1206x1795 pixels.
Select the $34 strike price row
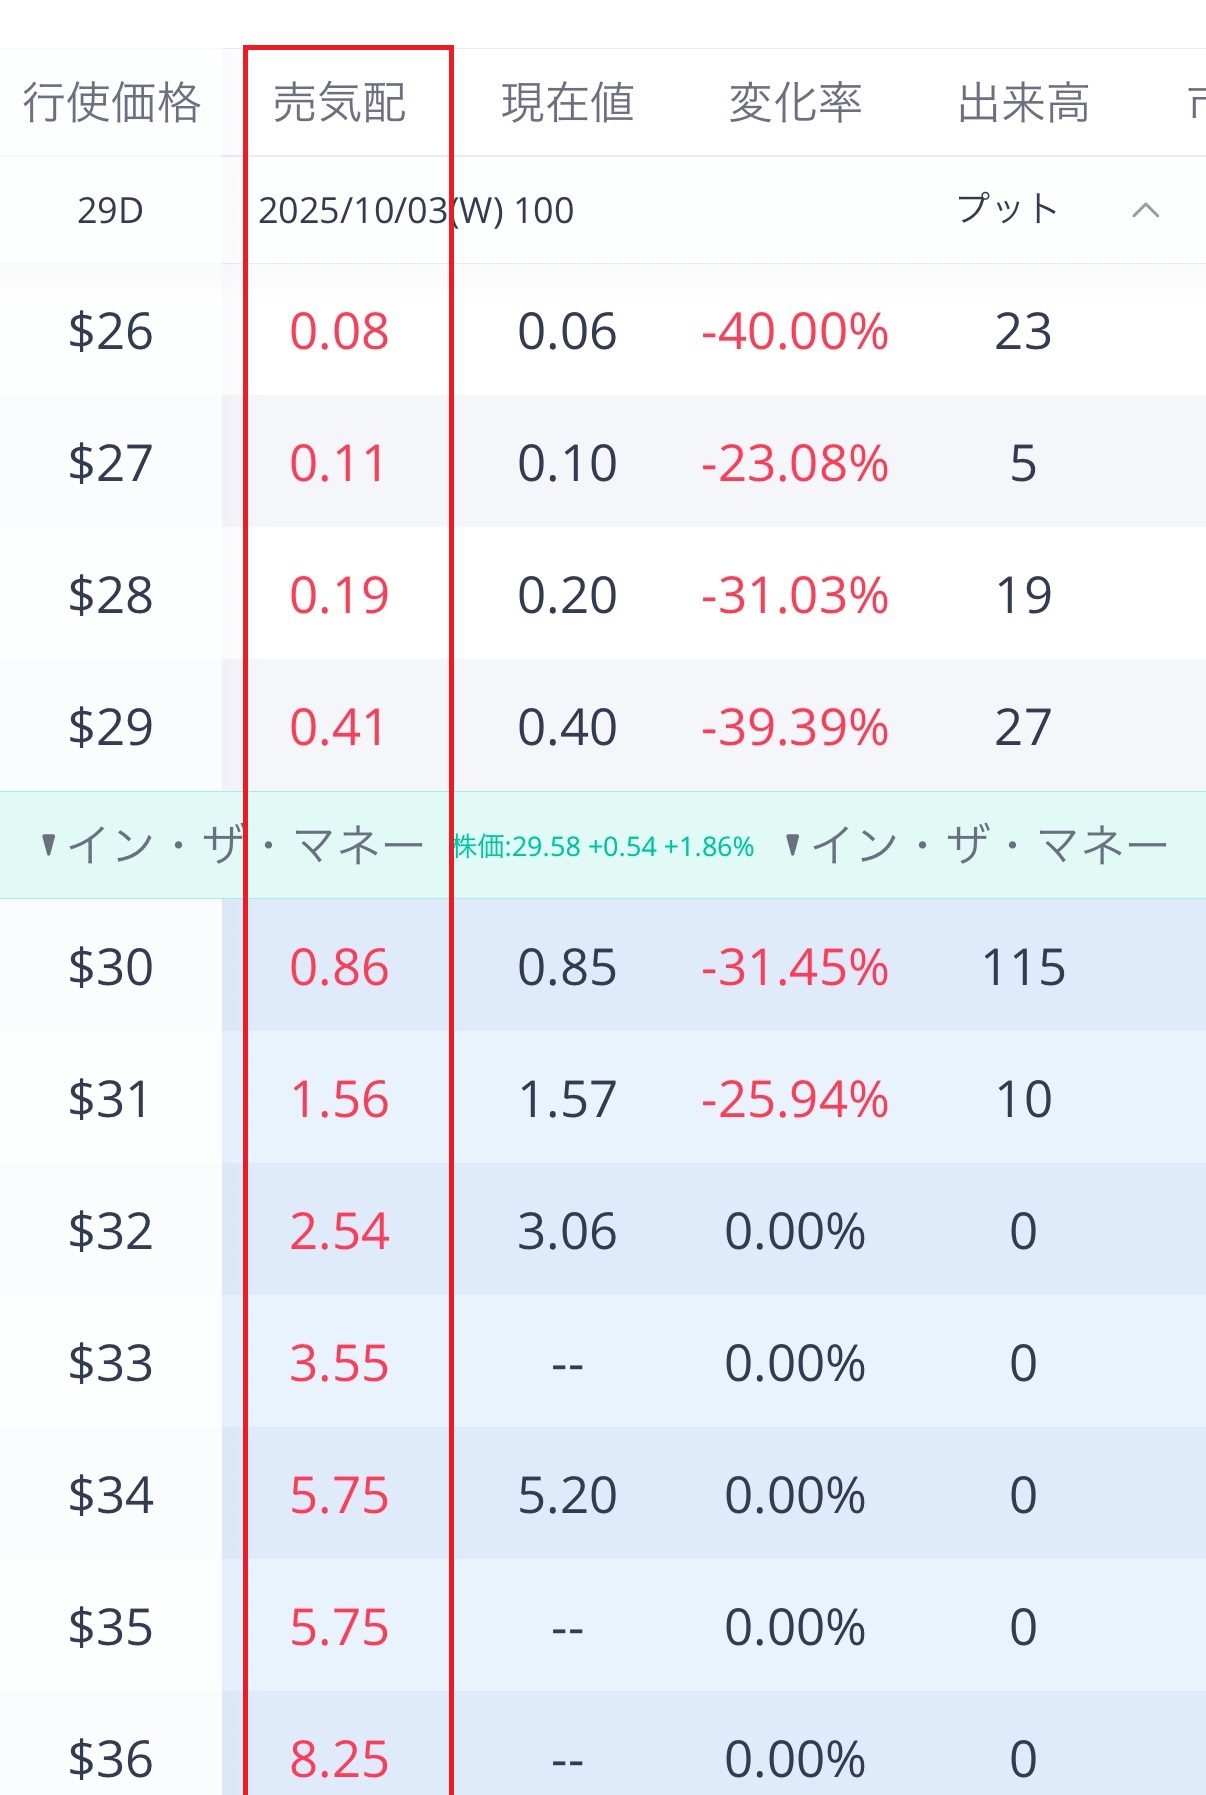click(x=110, y=1495)
